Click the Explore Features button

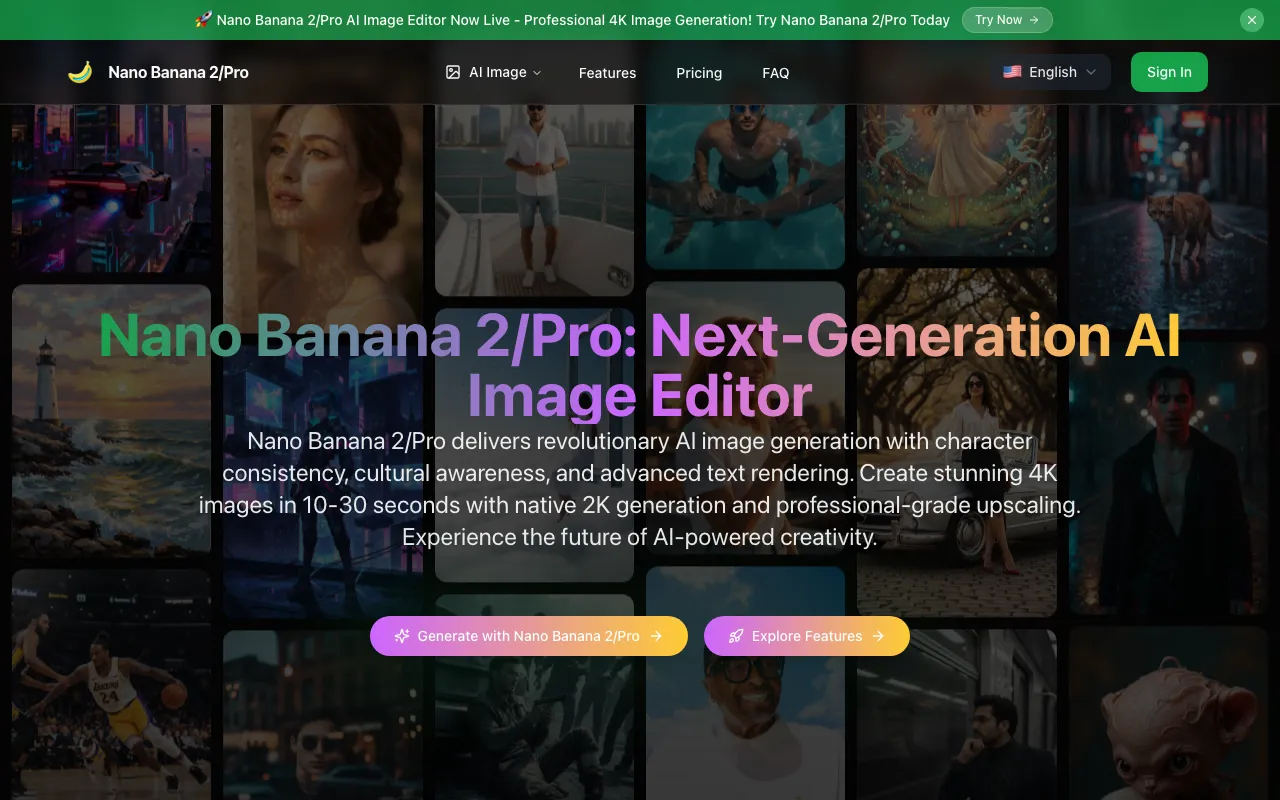807,636
